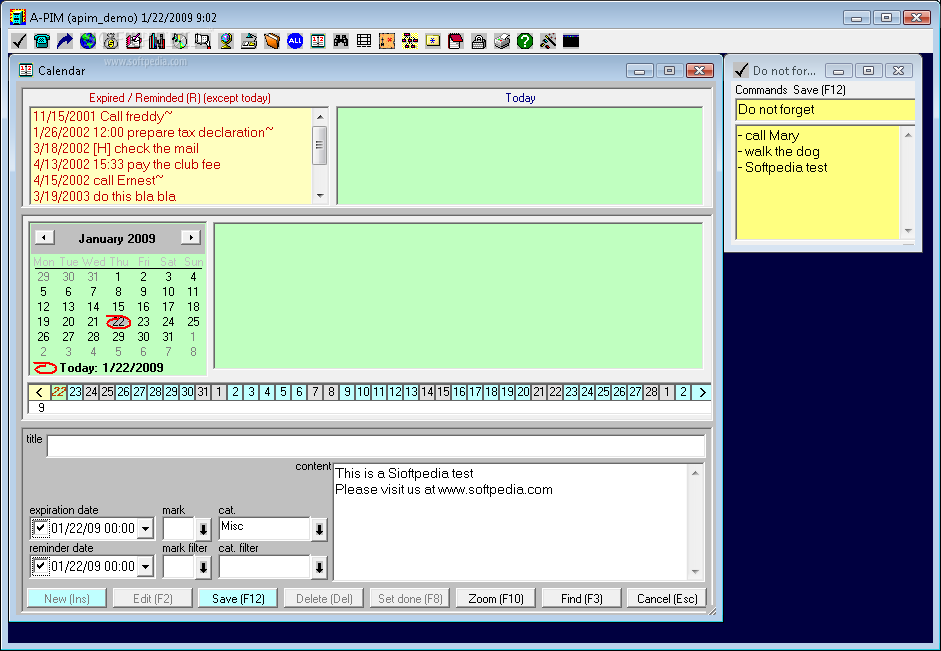Viewport: 941px width, 651px height.
Task: Open the reminder date dropdown calendar
Action: [x=146, y=566]
